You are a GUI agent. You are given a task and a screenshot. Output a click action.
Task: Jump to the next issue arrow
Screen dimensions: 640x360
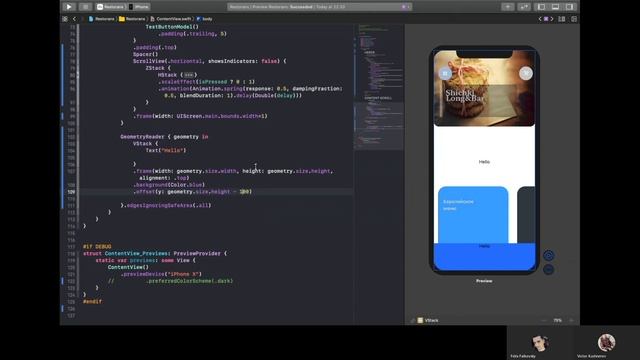coord(552,19)
